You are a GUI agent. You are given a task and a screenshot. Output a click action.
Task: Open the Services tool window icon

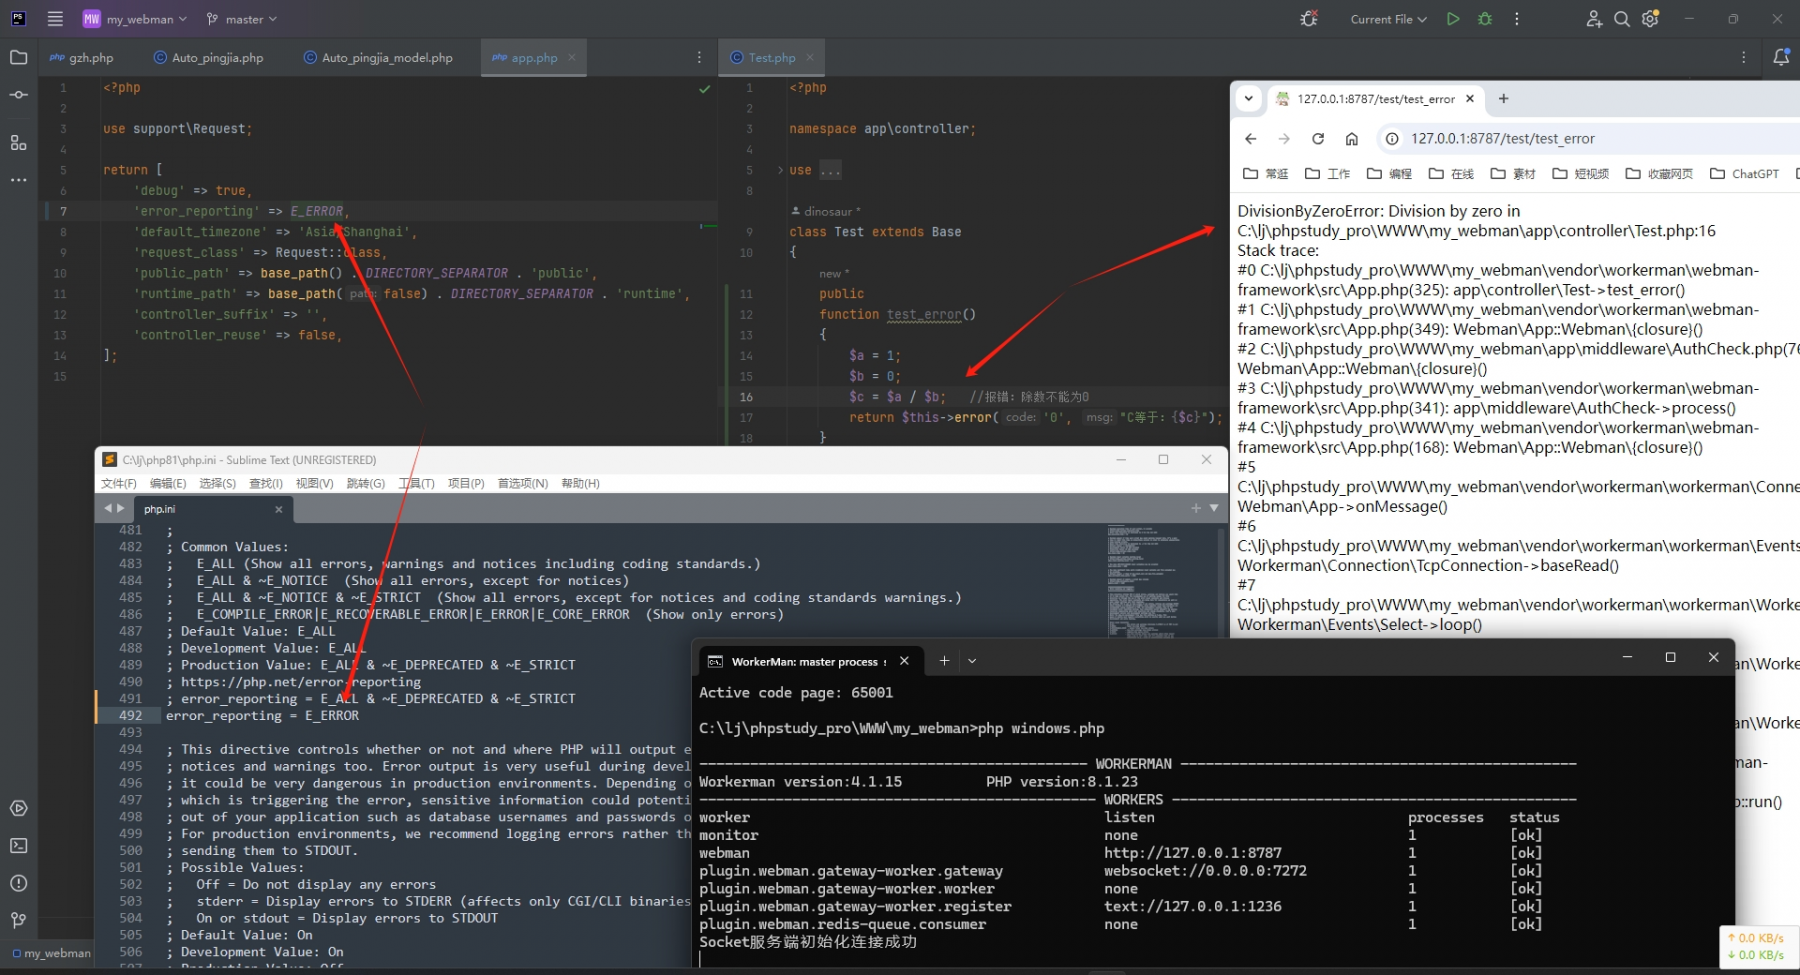(x=18, y=808)
